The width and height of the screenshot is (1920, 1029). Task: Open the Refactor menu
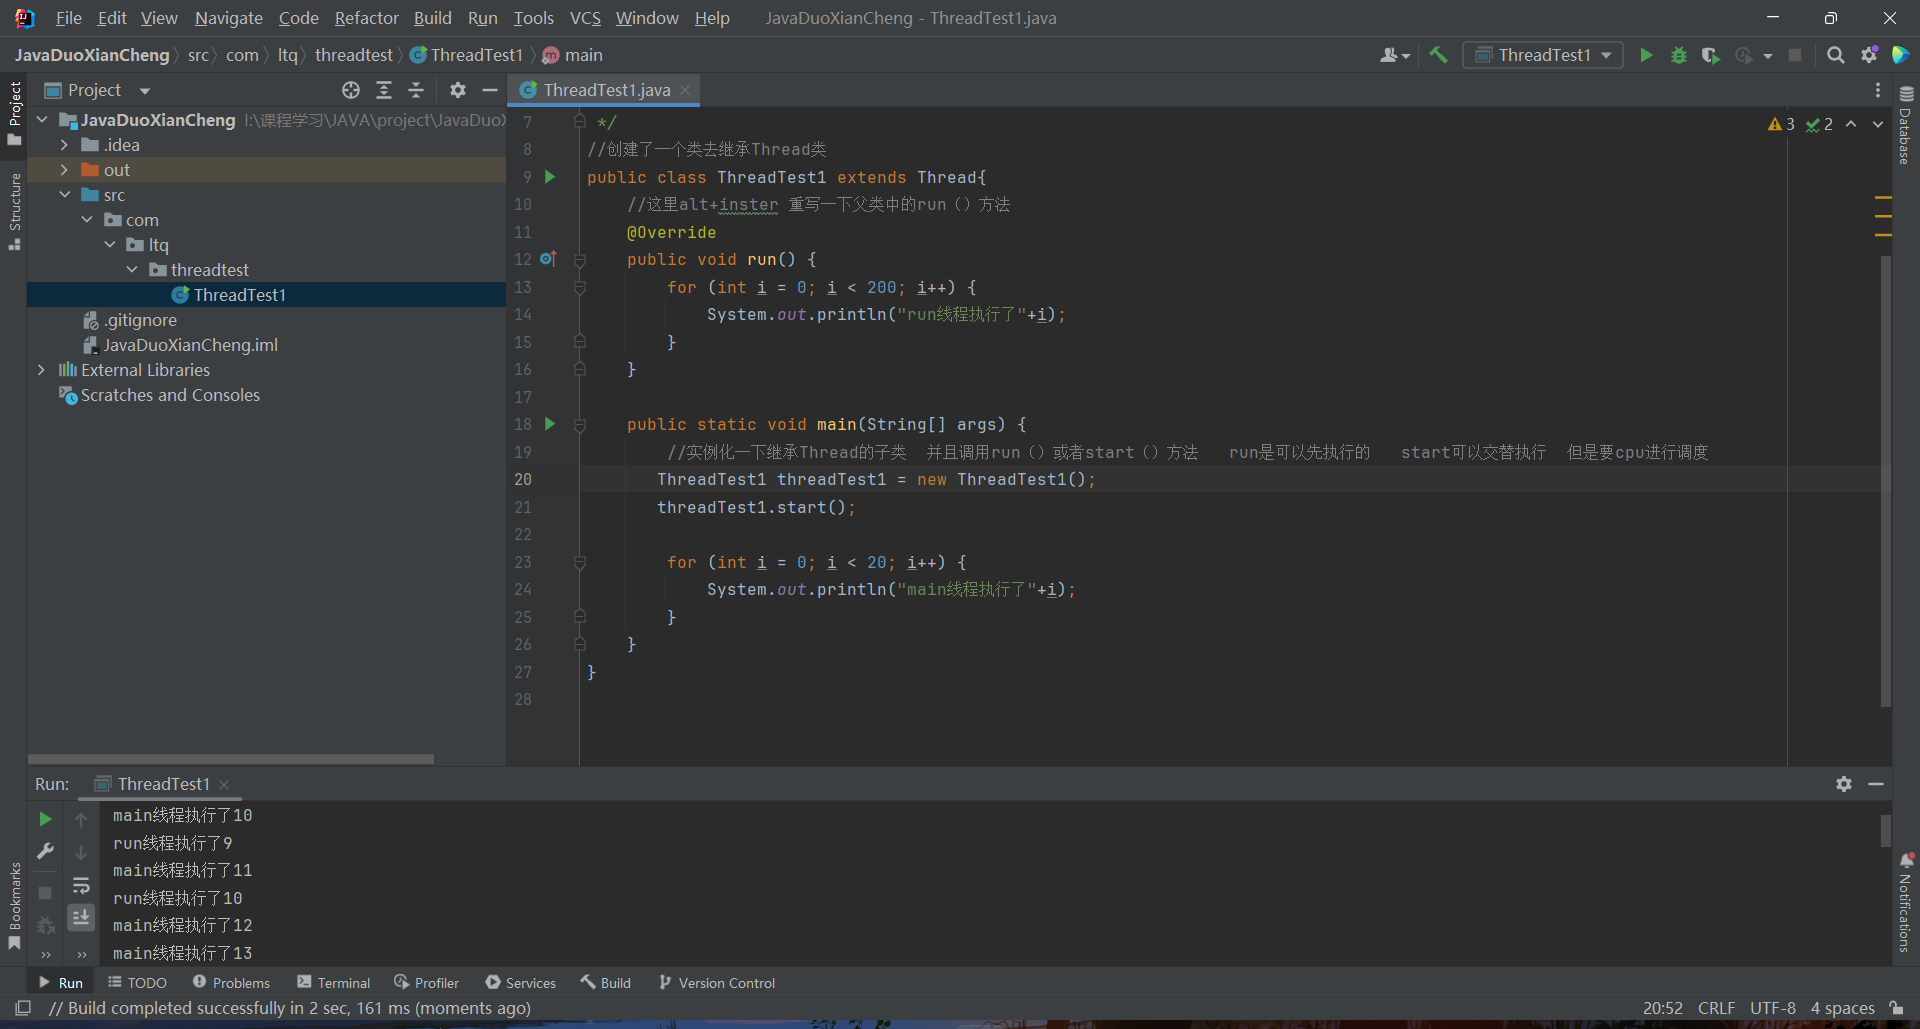[366, 18]
